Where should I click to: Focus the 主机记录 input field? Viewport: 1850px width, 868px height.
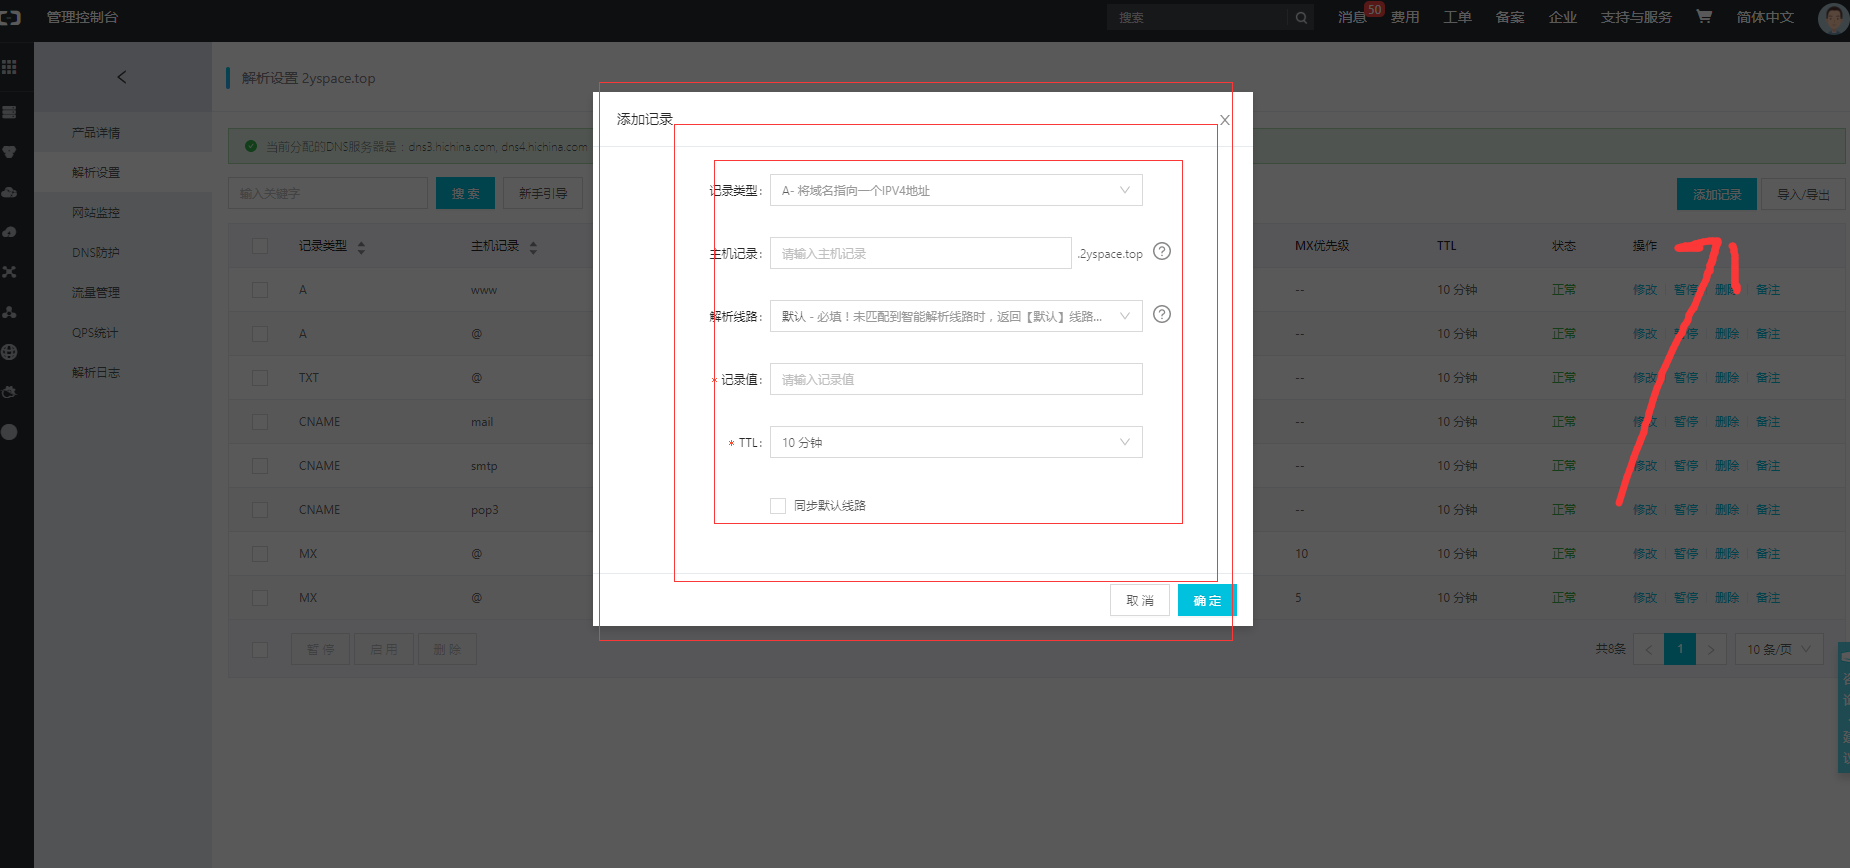coord(921,253)
